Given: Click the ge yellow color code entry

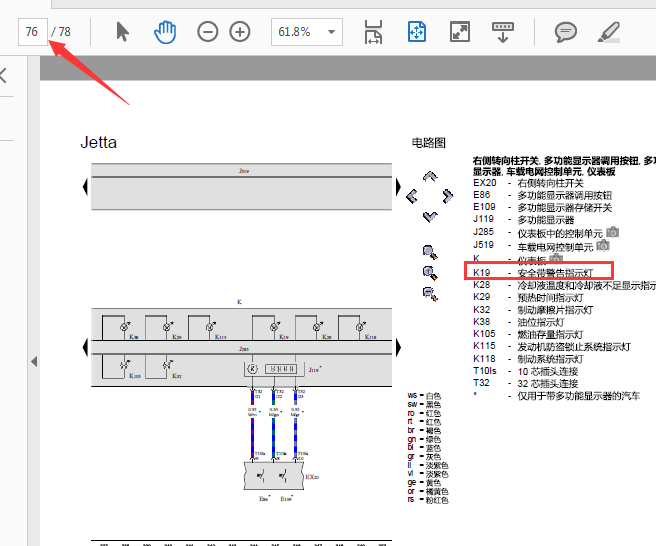Looking at the screenshot, I should (x=424, y=482).
